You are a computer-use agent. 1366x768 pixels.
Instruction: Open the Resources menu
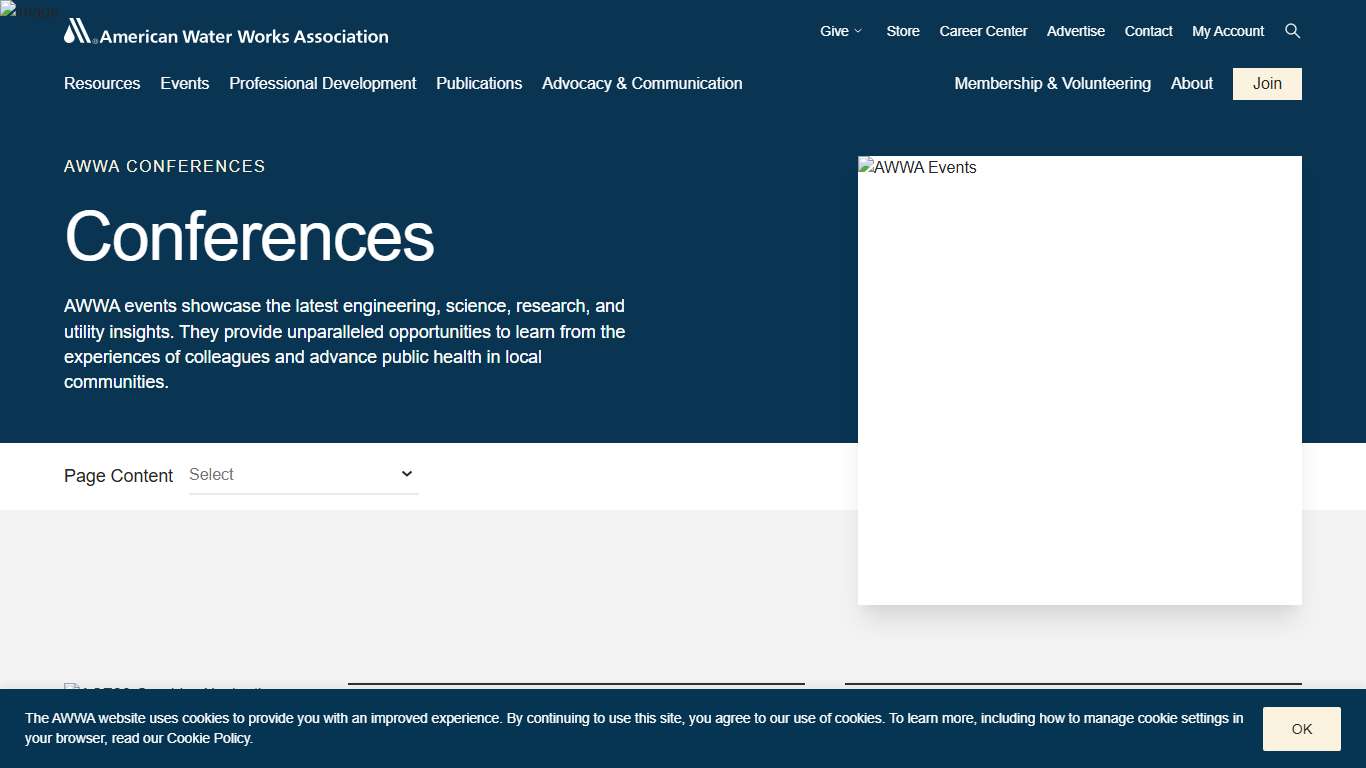(x=102, y=84)
